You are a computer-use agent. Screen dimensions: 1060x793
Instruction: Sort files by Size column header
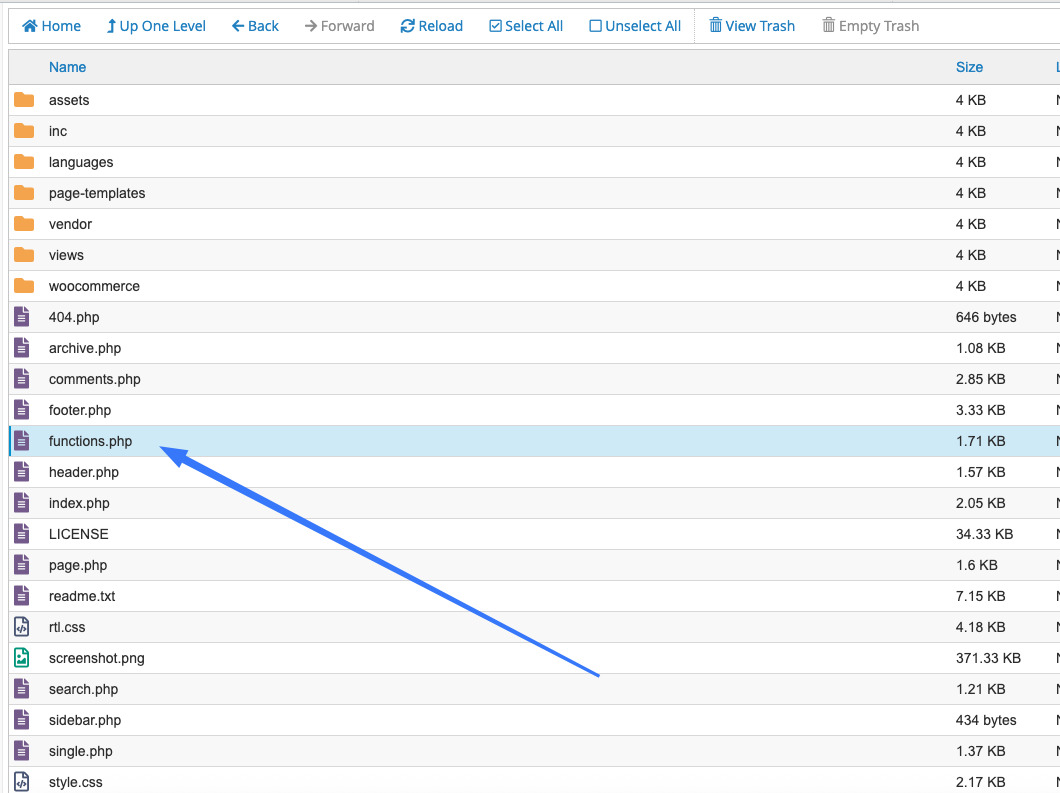[969, 67]
